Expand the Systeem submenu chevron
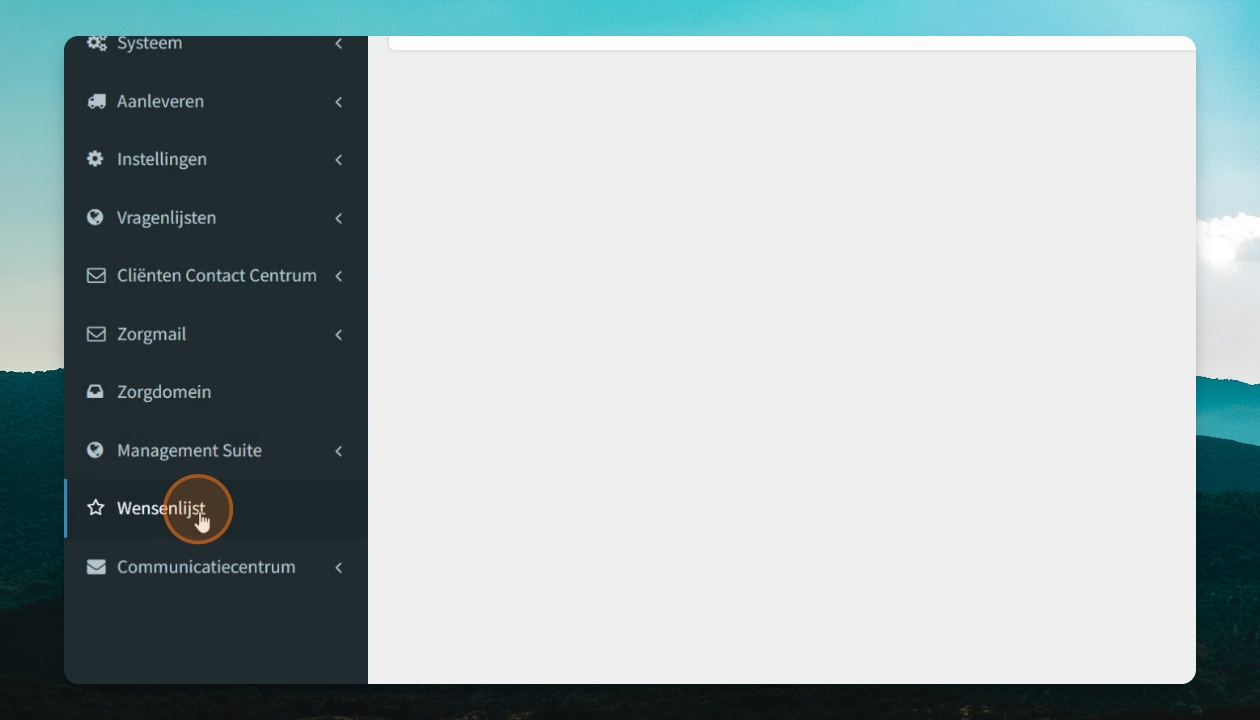 pos(339,43)
